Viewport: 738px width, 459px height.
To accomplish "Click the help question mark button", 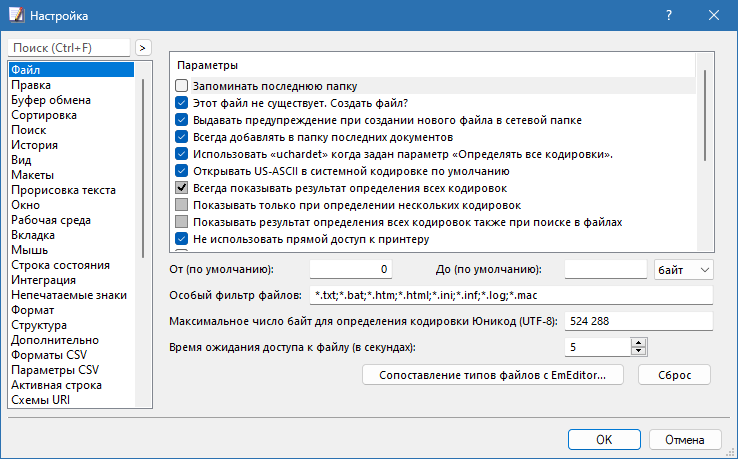I will click(669, 16).
